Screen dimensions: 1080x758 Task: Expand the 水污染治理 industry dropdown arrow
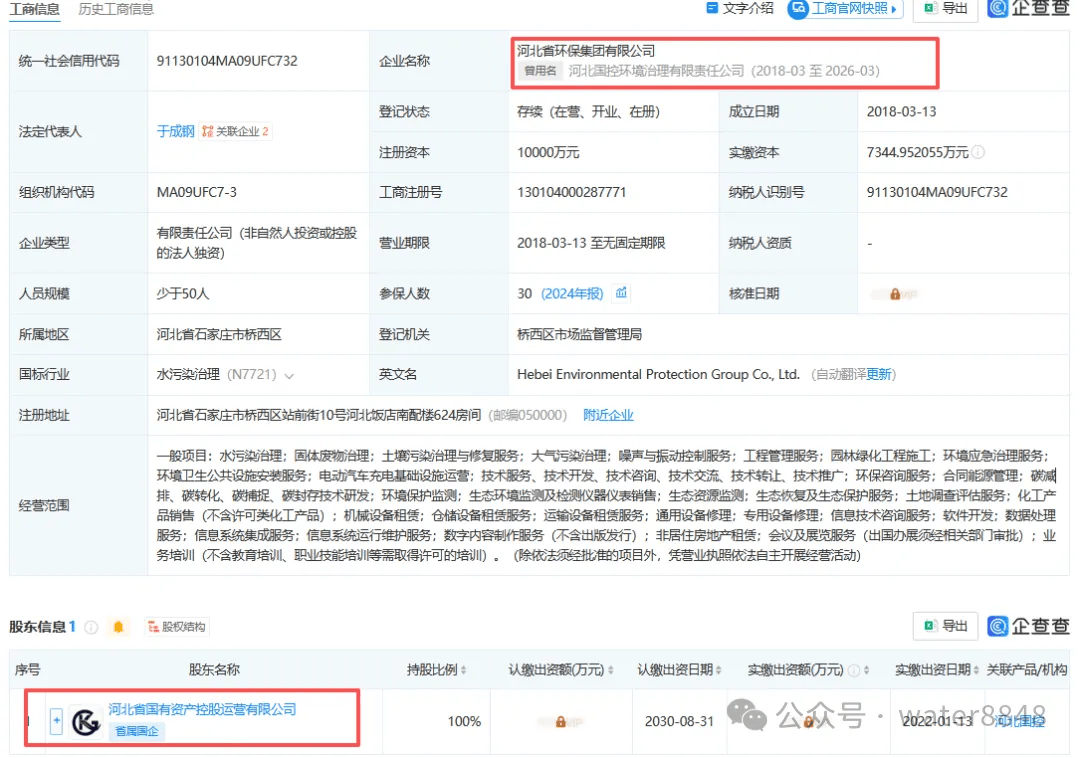(x=290, y=375)
